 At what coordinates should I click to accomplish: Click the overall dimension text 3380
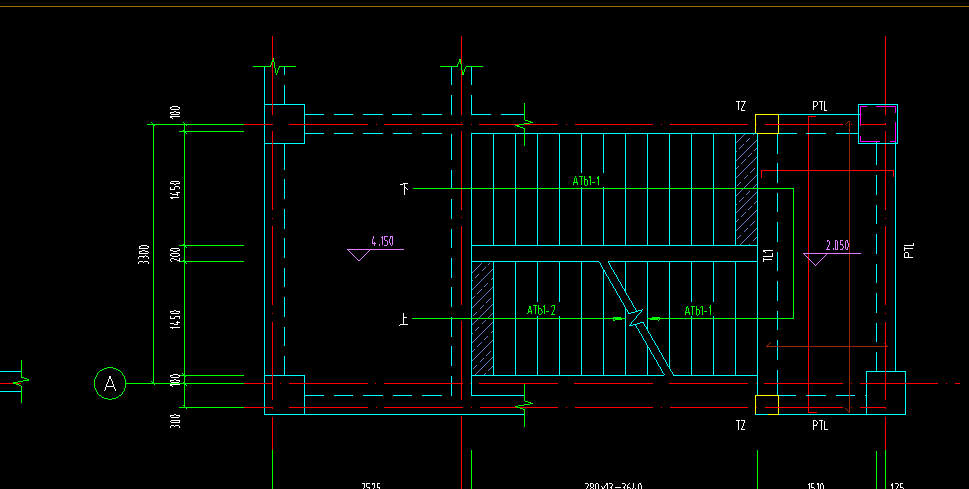[x=143, y=254]
